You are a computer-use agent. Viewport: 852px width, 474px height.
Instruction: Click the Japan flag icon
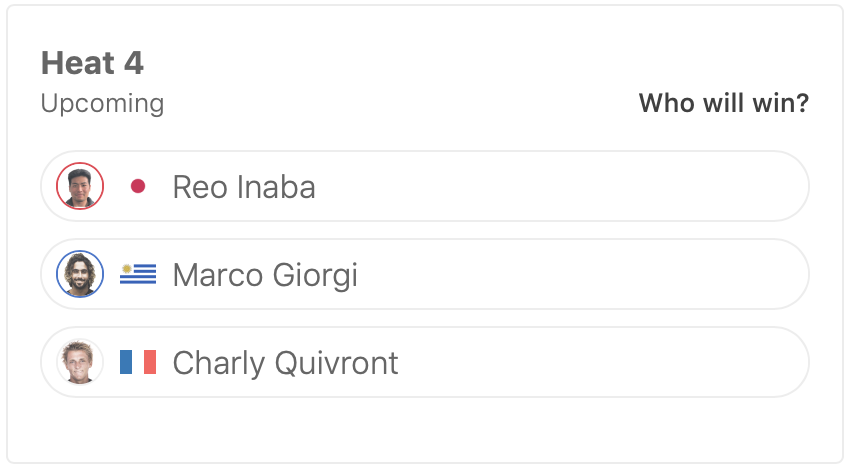tap(138, 186)
